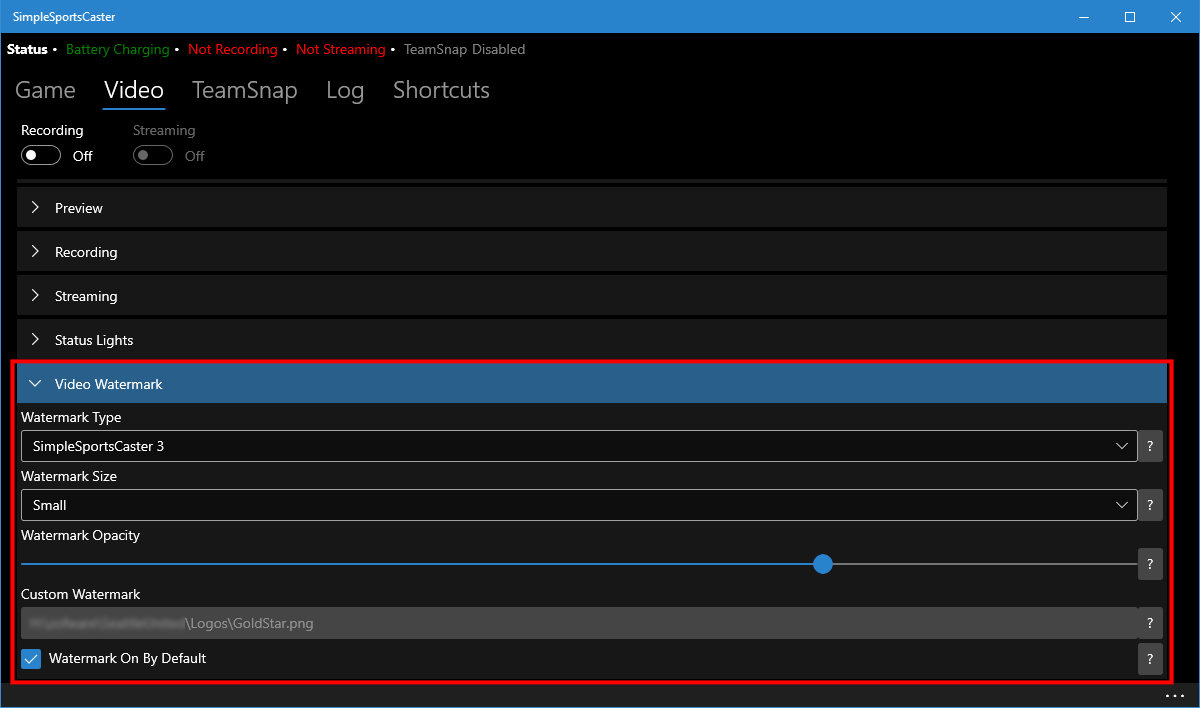Open the Watermark Size dropdown
This screenshot has width=1200, height=708.
(x=579, y=505)
